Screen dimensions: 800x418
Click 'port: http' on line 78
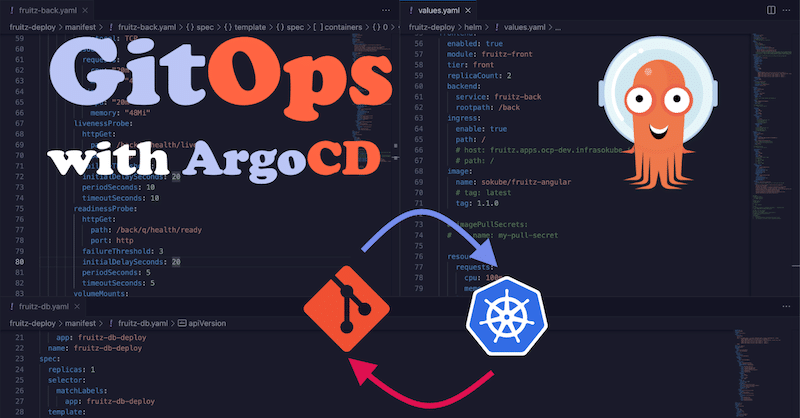click(x=112, y=240)
